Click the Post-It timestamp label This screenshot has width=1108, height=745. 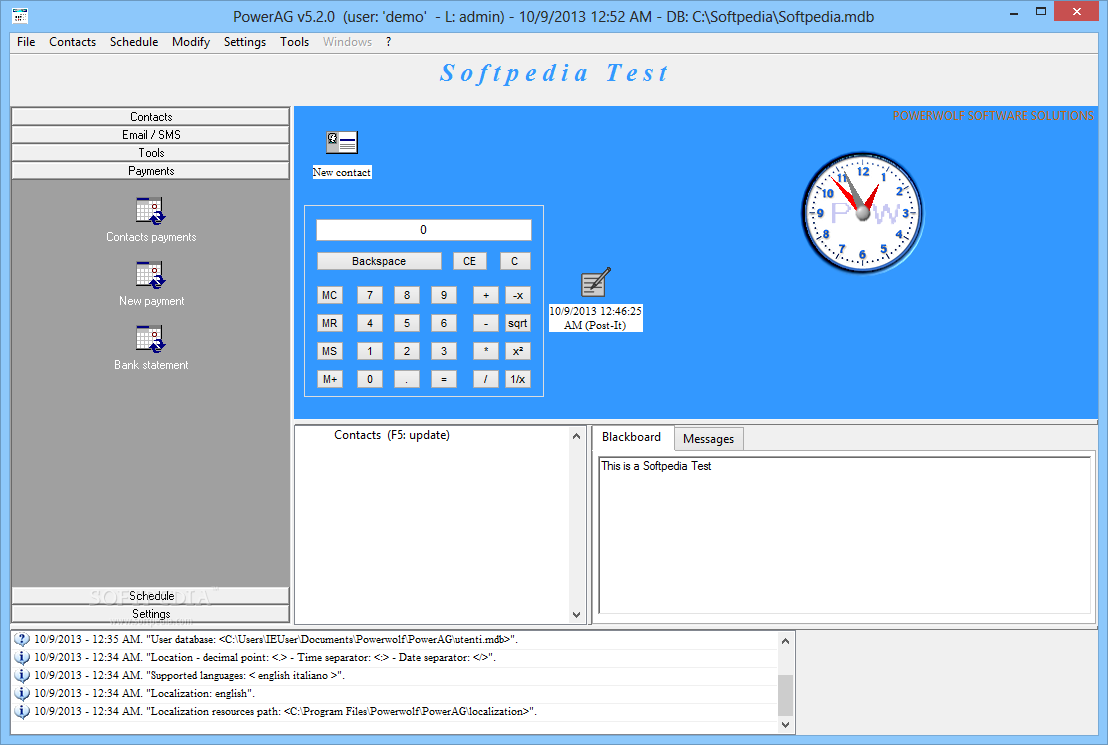click(596, 318)
